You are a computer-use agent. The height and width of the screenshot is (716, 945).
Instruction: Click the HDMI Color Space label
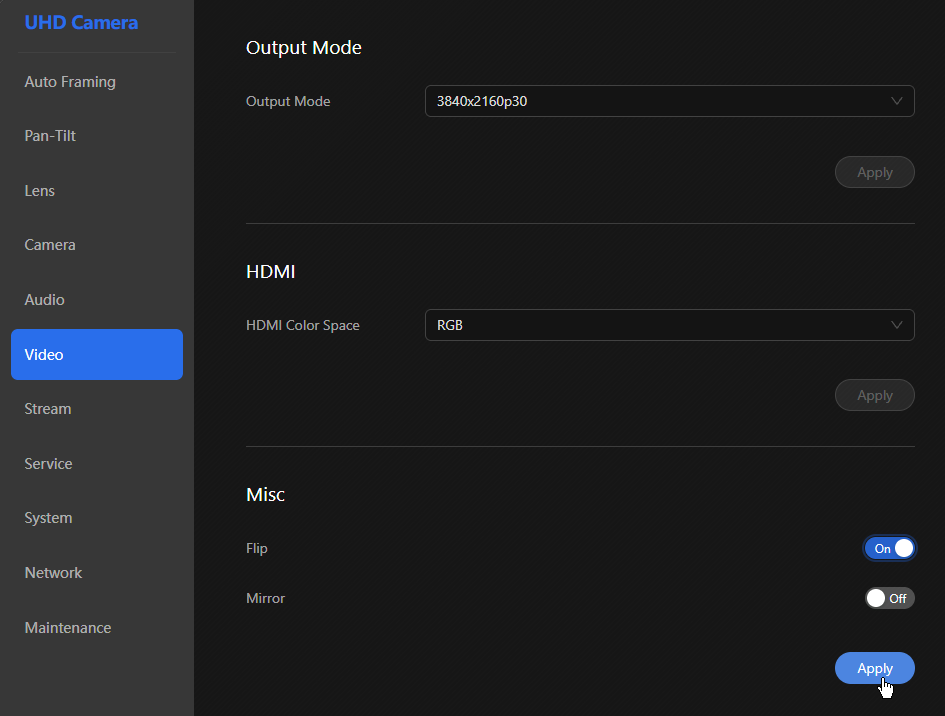[303, 325]
